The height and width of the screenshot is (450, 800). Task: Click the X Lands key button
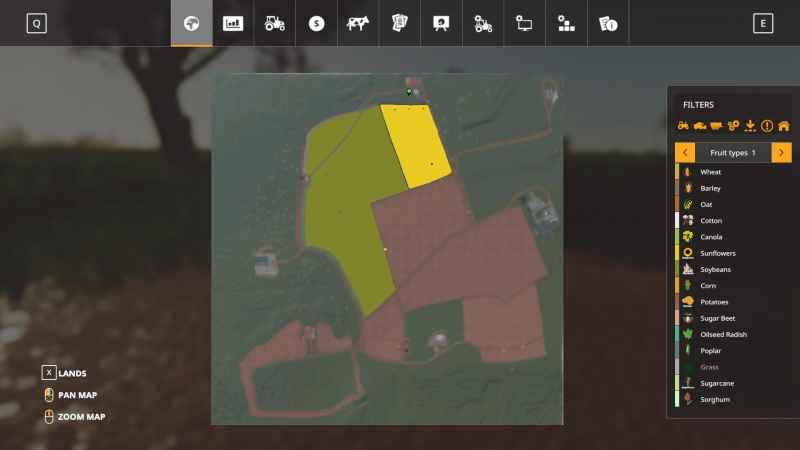[48, 373]
